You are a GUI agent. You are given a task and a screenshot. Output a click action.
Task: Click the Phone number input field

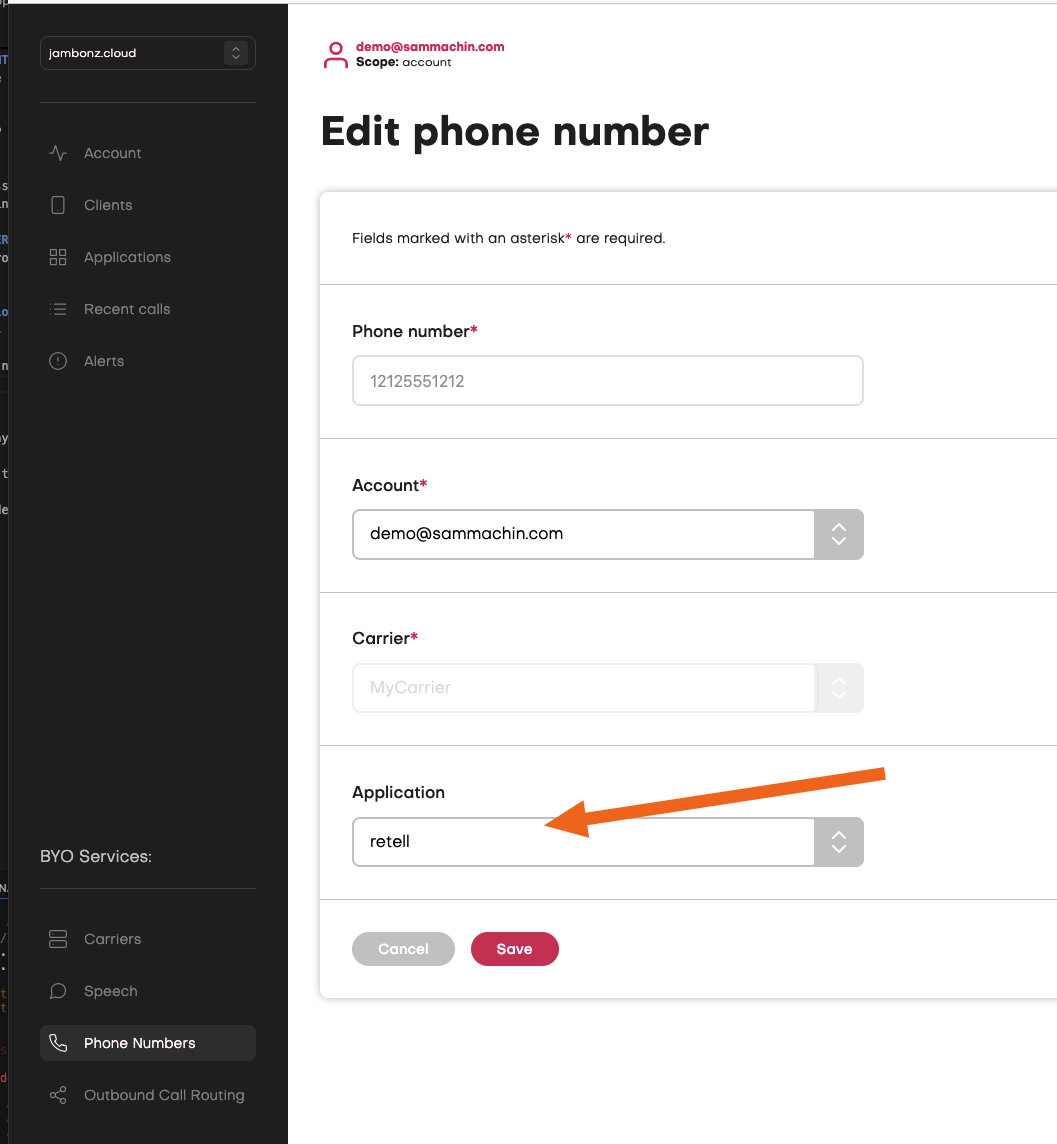(607, 381)
